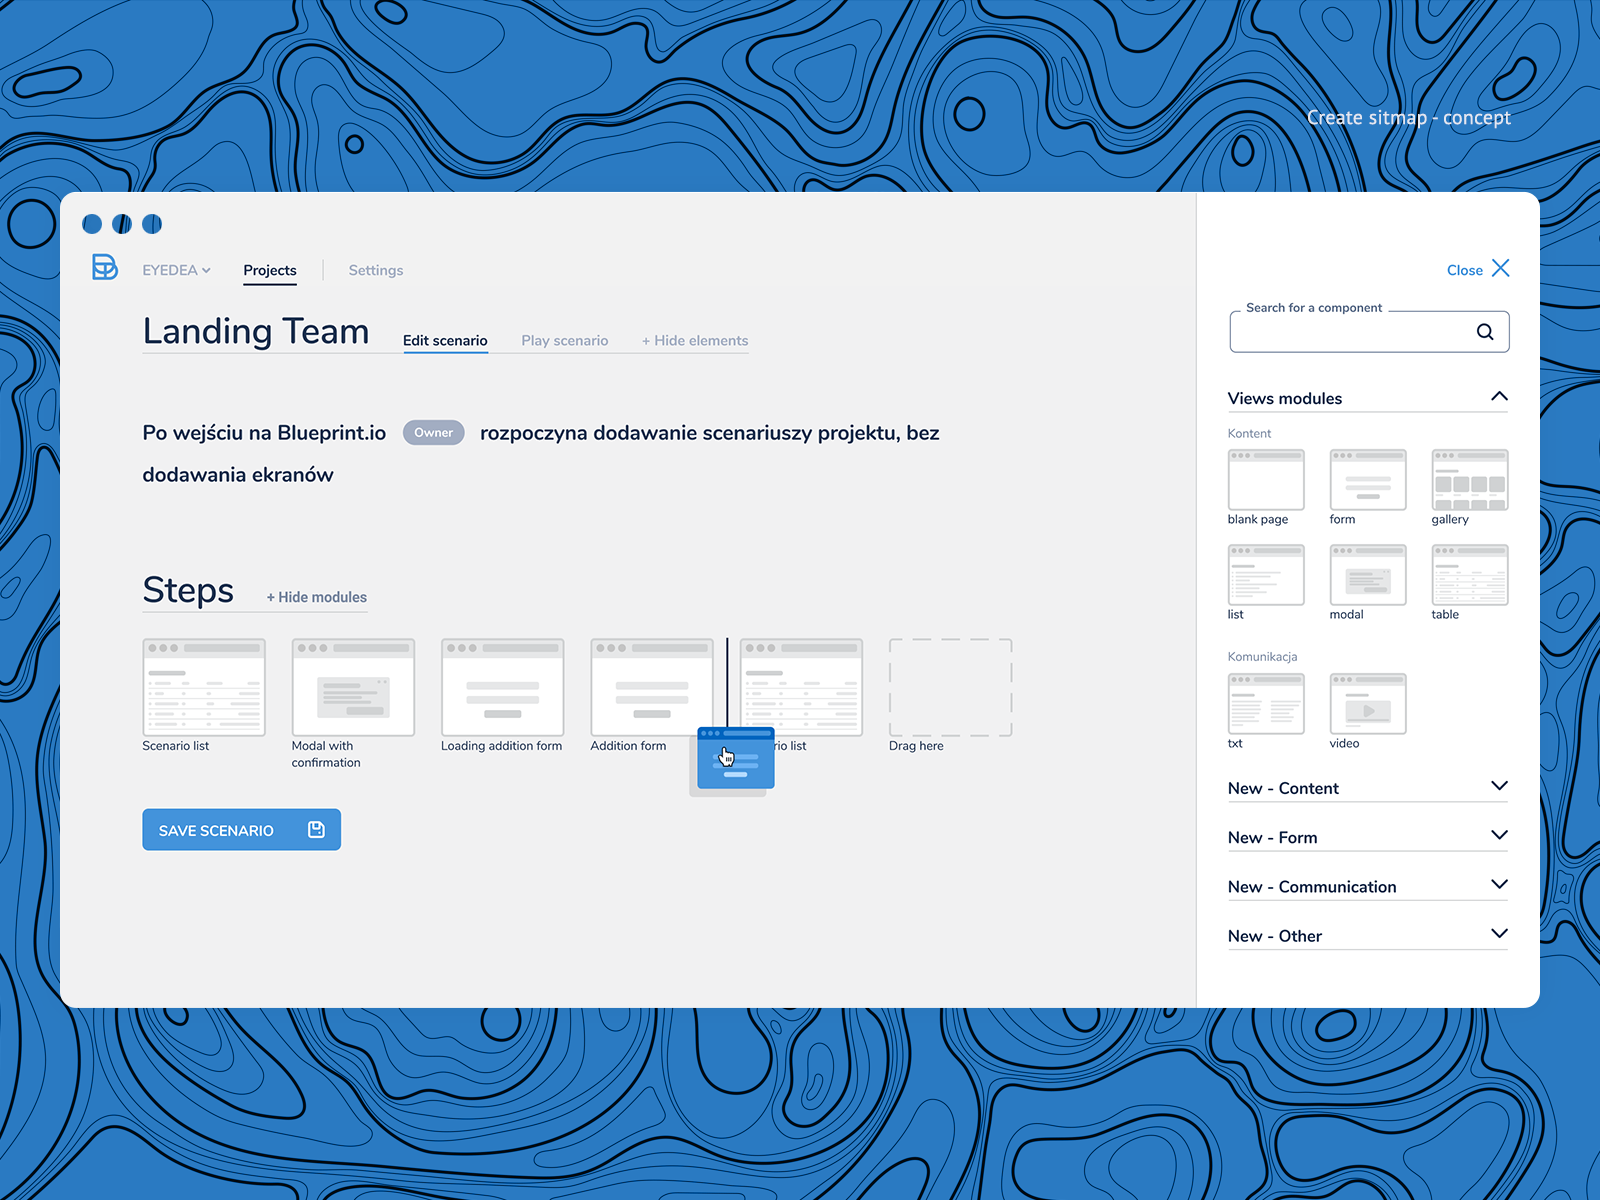The image size is (1600, 1200).
Task: Pick the form module icon
Action: click(1368, 480)
